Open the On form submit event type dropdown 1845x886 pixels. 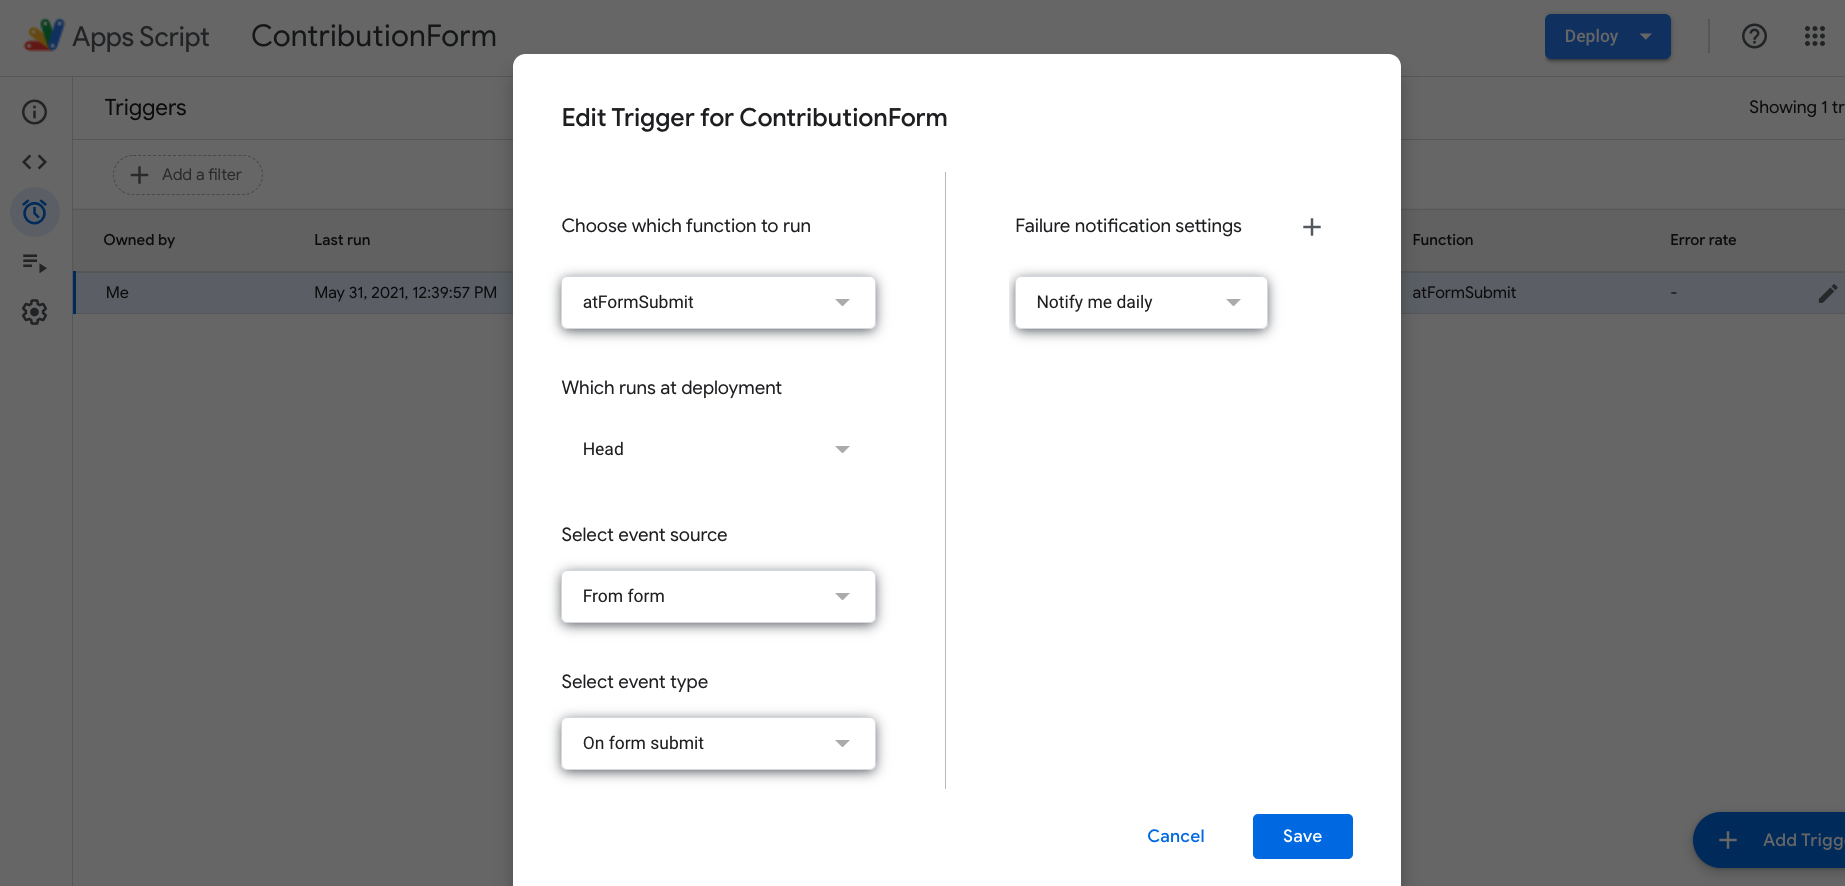click(x=718, y=743)
